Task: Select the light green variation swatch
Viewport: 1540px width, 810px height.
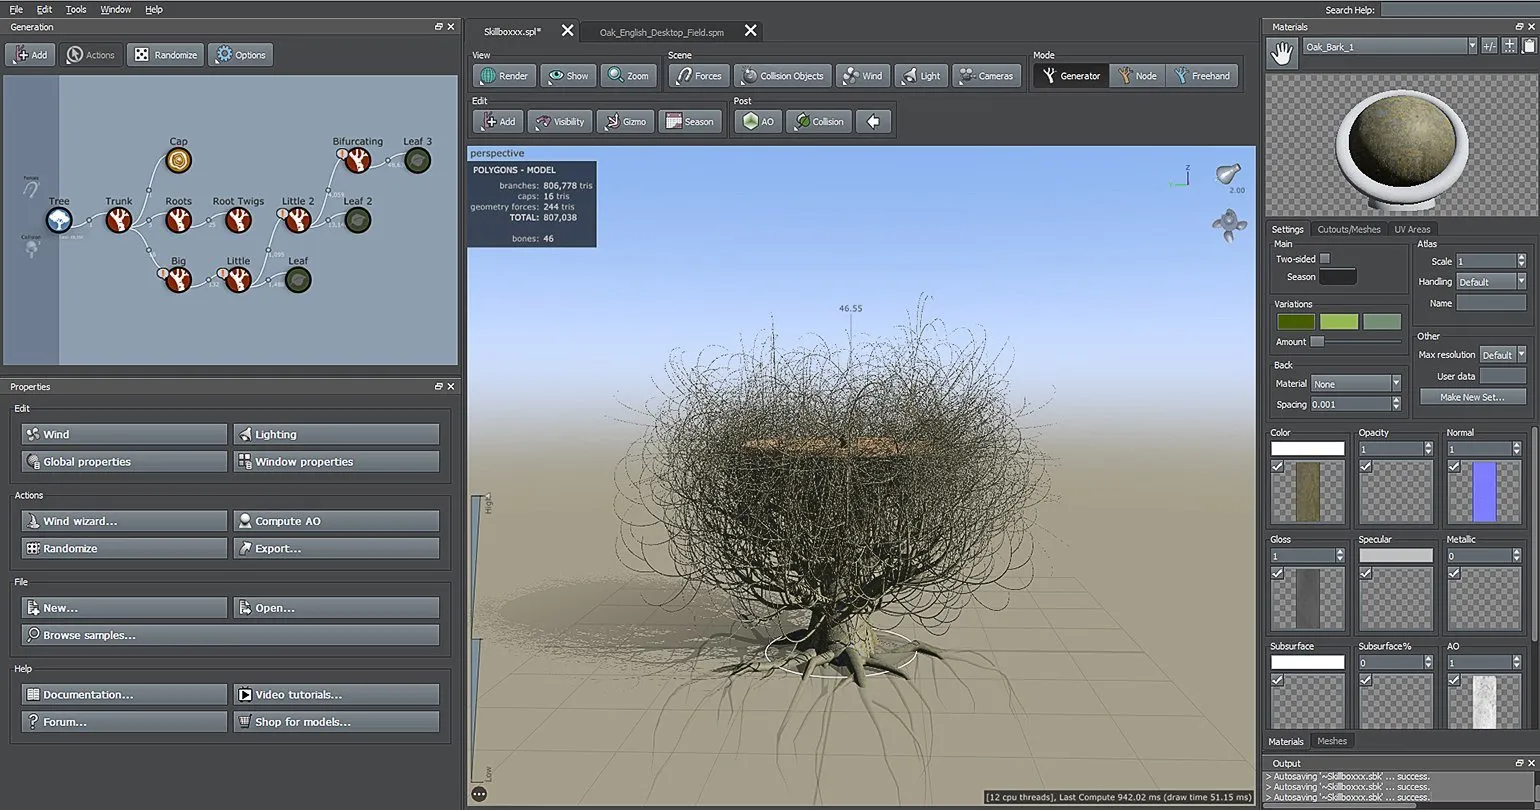Action: 1339,322
